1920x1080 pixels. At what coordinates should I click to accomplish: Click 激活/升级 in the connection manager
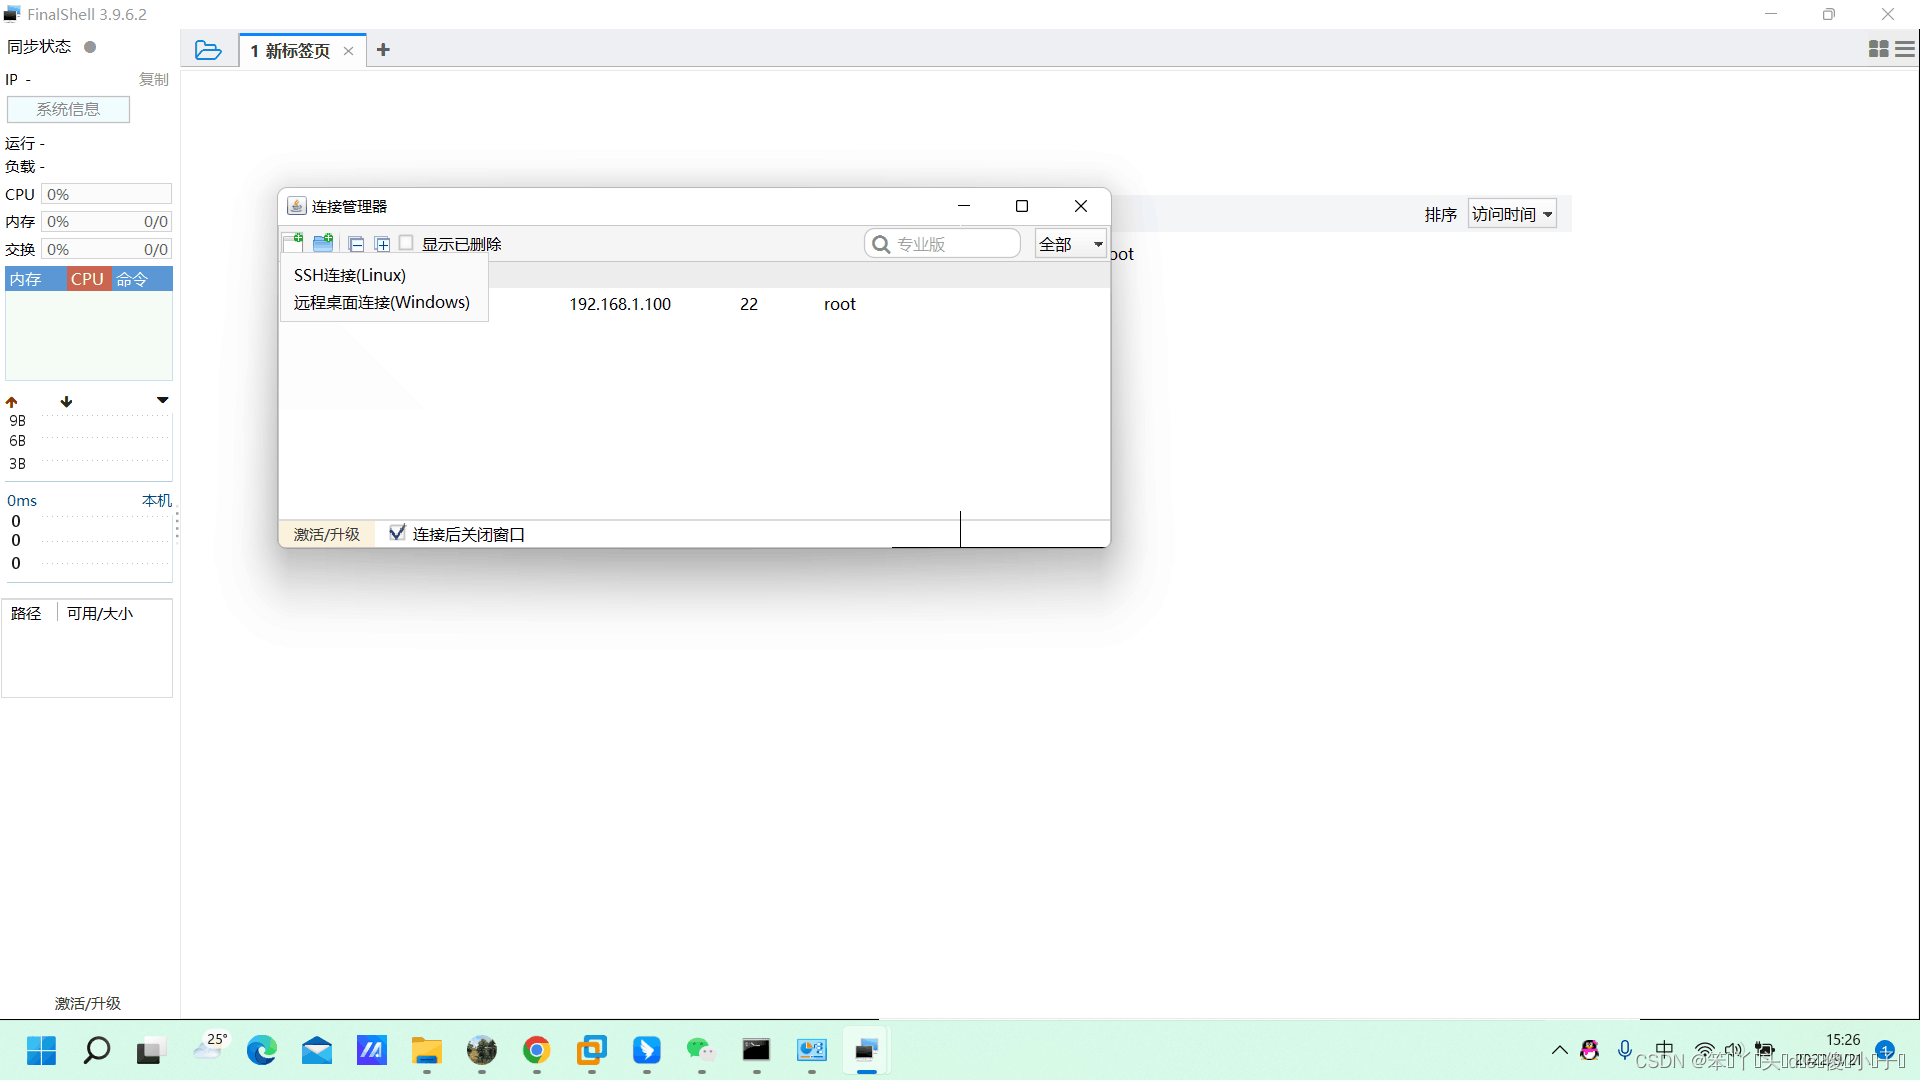[x=326, y=534]
